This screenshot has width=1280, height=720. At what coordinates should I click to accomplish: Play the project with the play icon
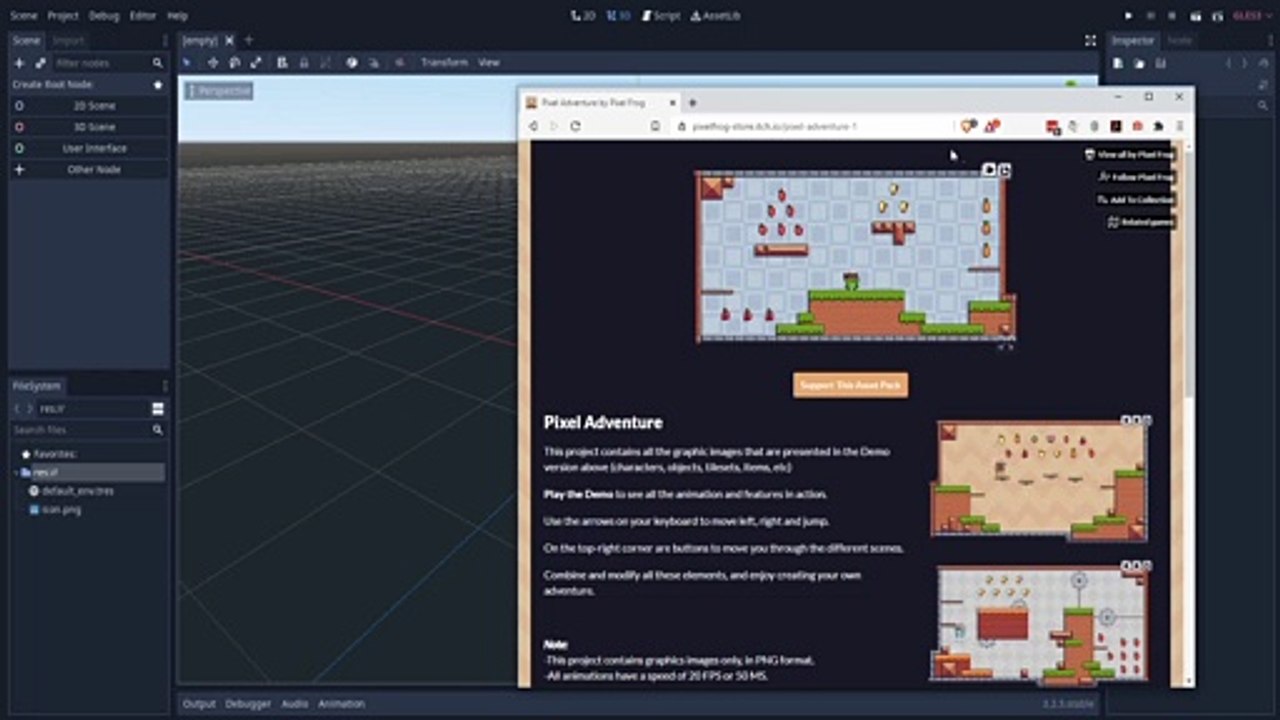[1129, 16]
